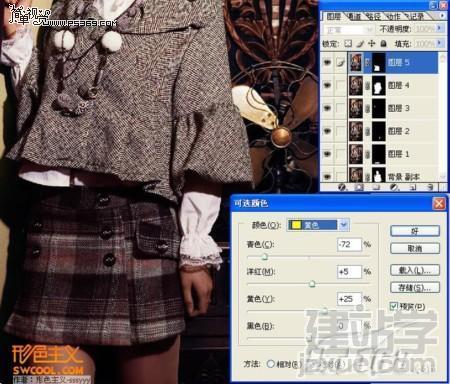This screenshot has width=450, height=384.
Task: Click delete layer trash icon
Action: pos(430,187)
